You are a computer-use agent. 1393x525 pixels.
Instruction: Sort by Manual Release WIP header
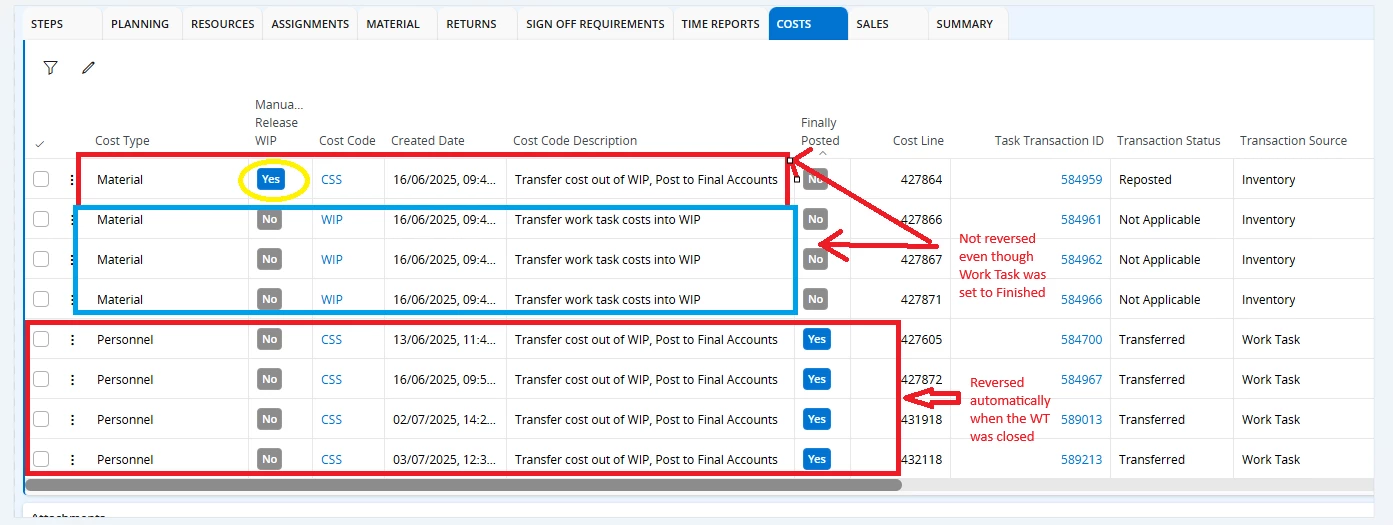click(278, 123)
